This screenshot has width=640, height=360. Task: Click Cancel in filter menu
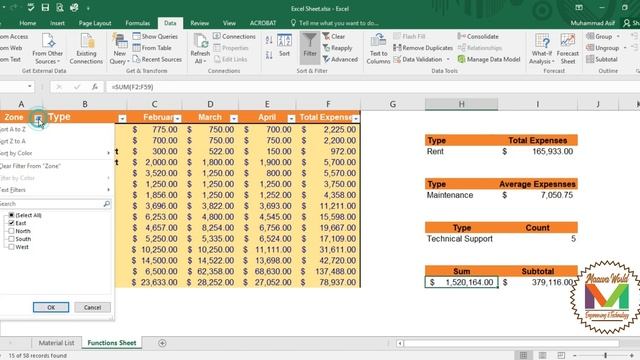tap(93, 307)
